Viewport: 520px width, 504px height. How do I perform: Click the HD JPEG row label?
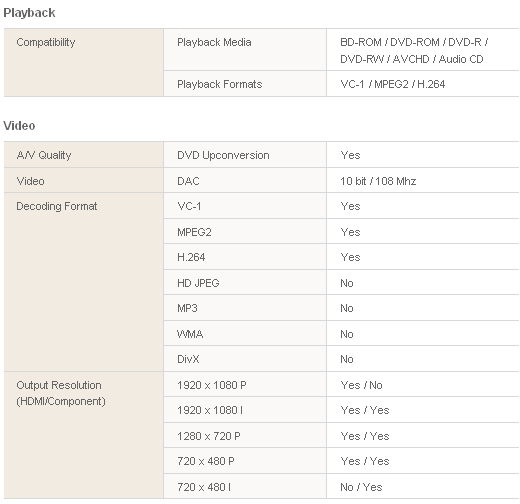pos(198,283)
